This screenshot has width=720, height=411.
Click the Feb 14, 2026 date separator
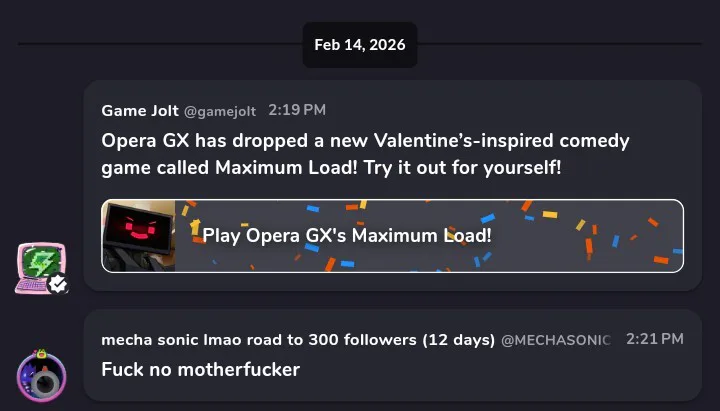point(360,45)
